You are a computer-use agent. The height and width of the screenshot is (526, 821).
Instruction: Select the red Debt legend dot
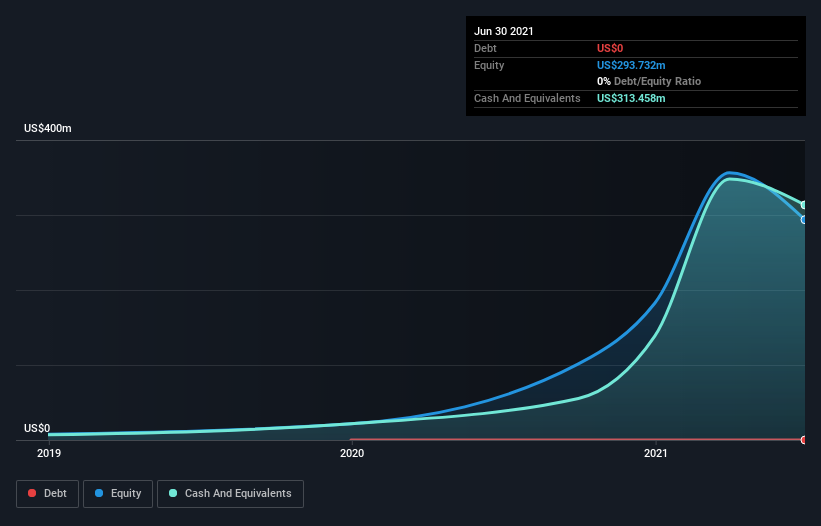(32, 493)
